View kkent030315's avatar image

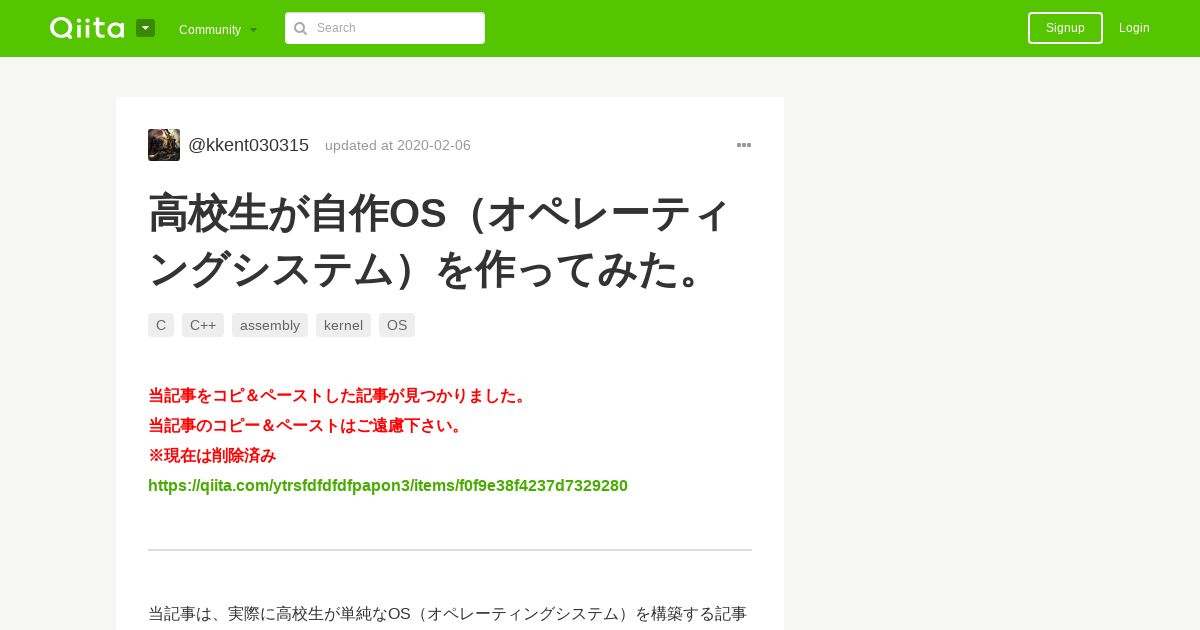click(164, 145)
